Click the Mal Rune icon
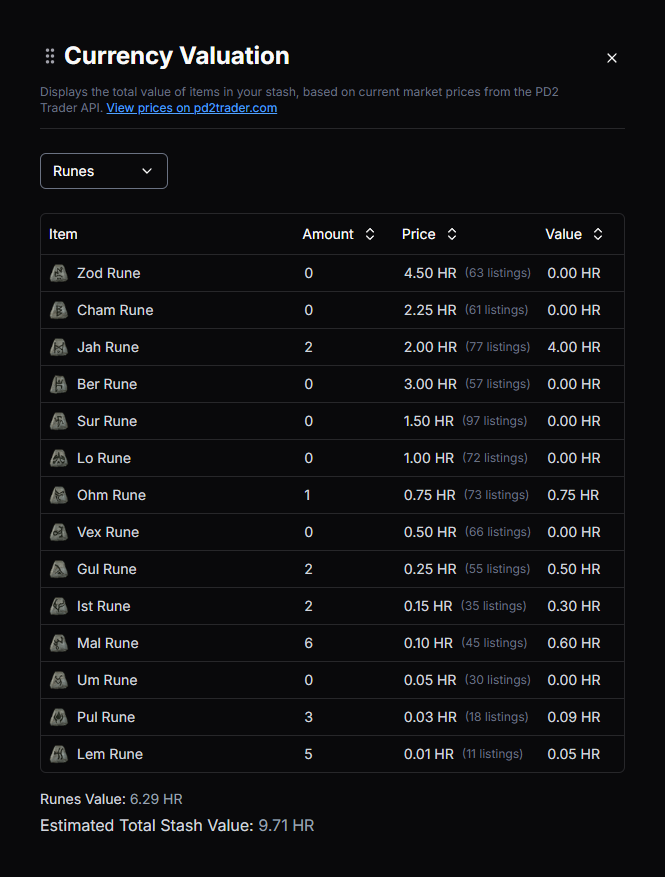The height and width of the screenshot is (877, 665). [59, 643]
